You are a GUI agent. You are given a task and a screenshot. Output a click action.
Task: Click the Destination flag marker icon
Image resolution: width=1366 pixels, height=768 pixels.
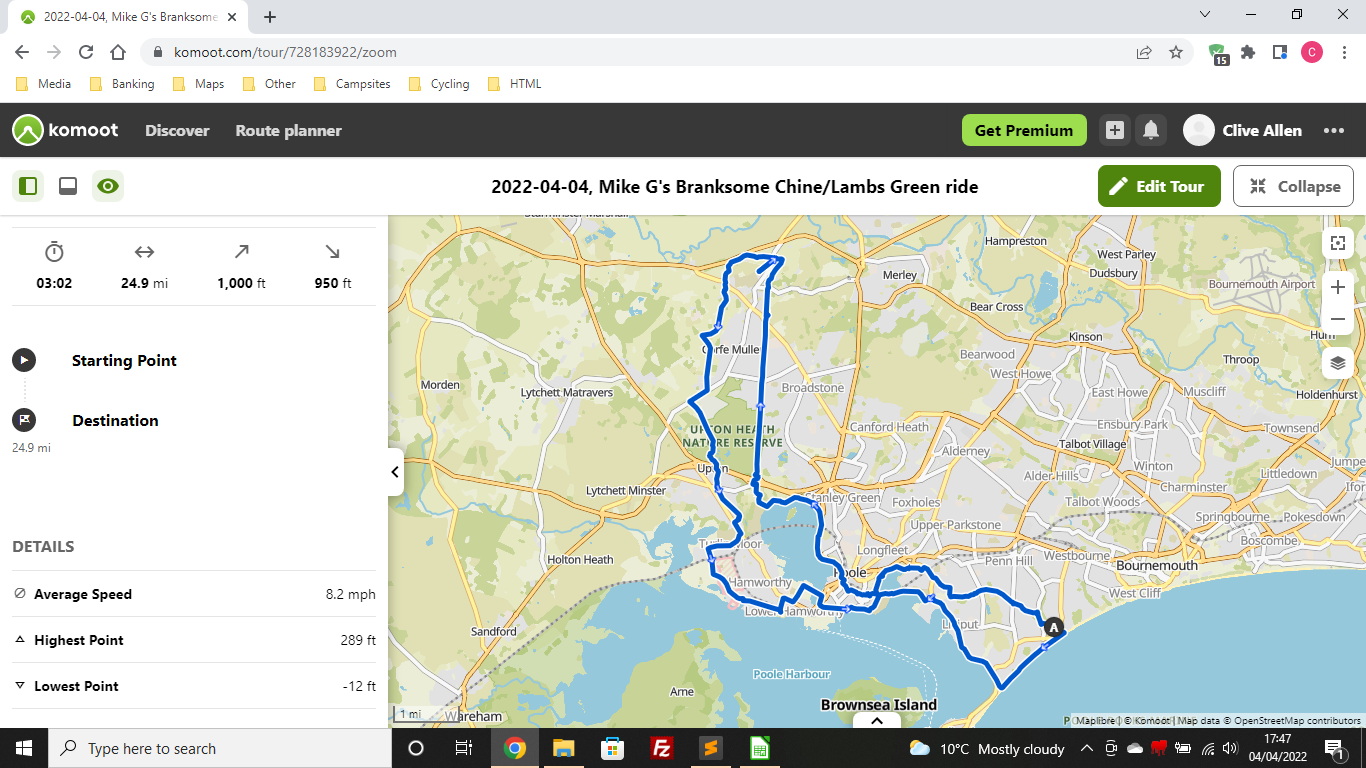[x=24, y=420]
